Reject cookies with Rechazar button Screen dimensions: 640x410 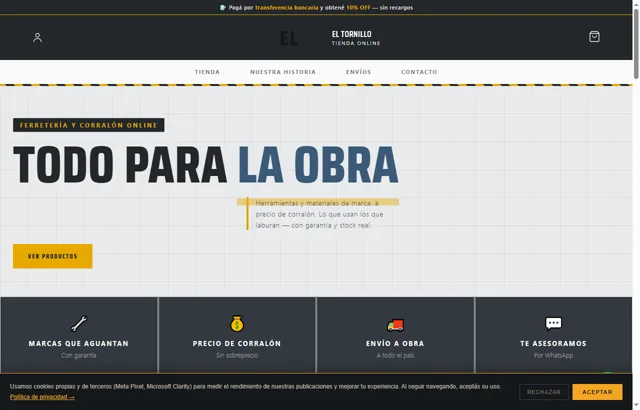pyautogui.click(x=544, y=392)
